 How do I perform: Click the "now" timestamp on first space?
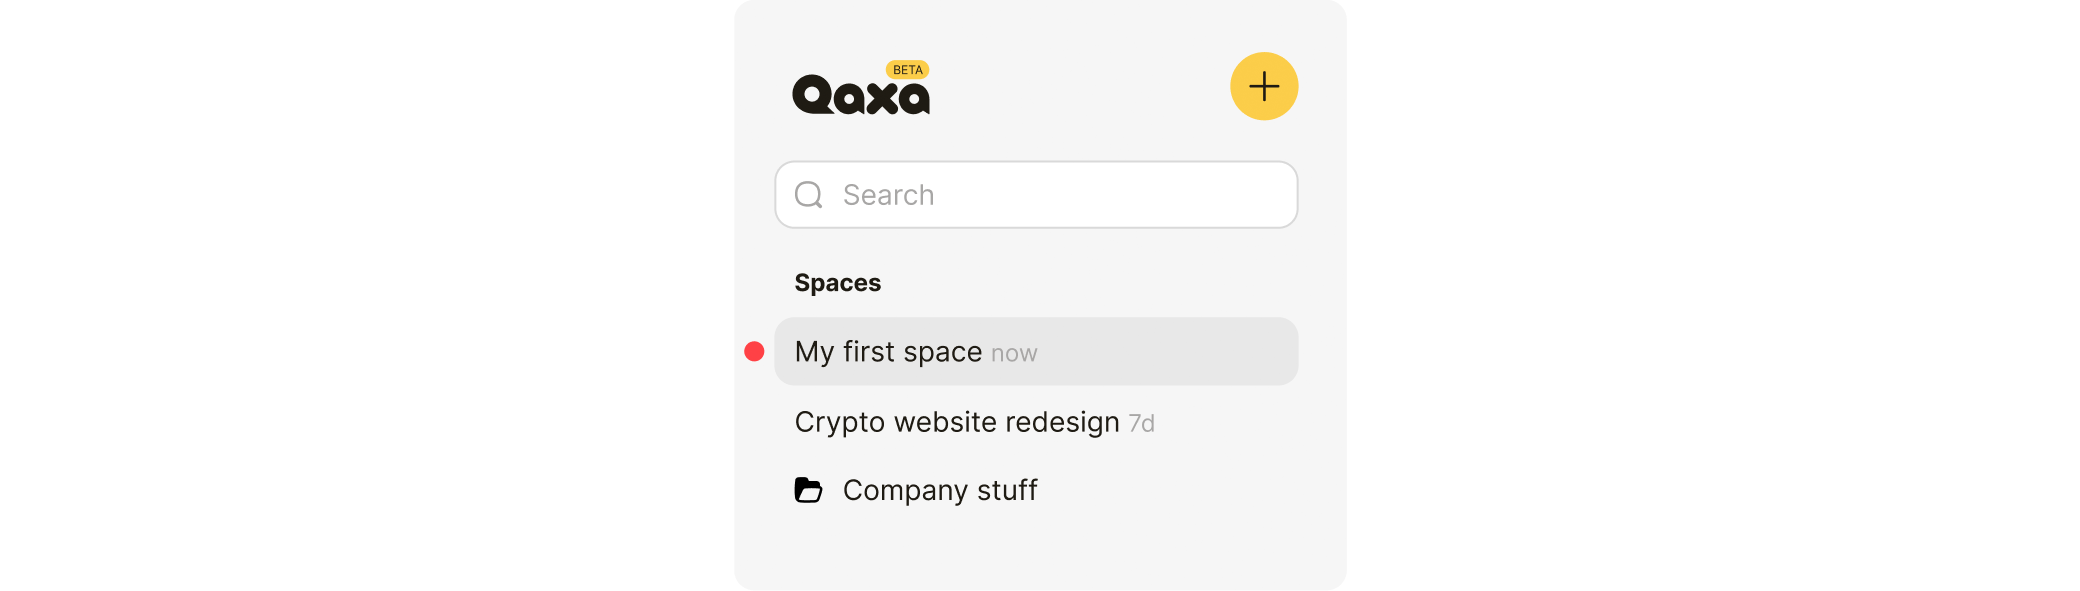tap(1014, 354)
